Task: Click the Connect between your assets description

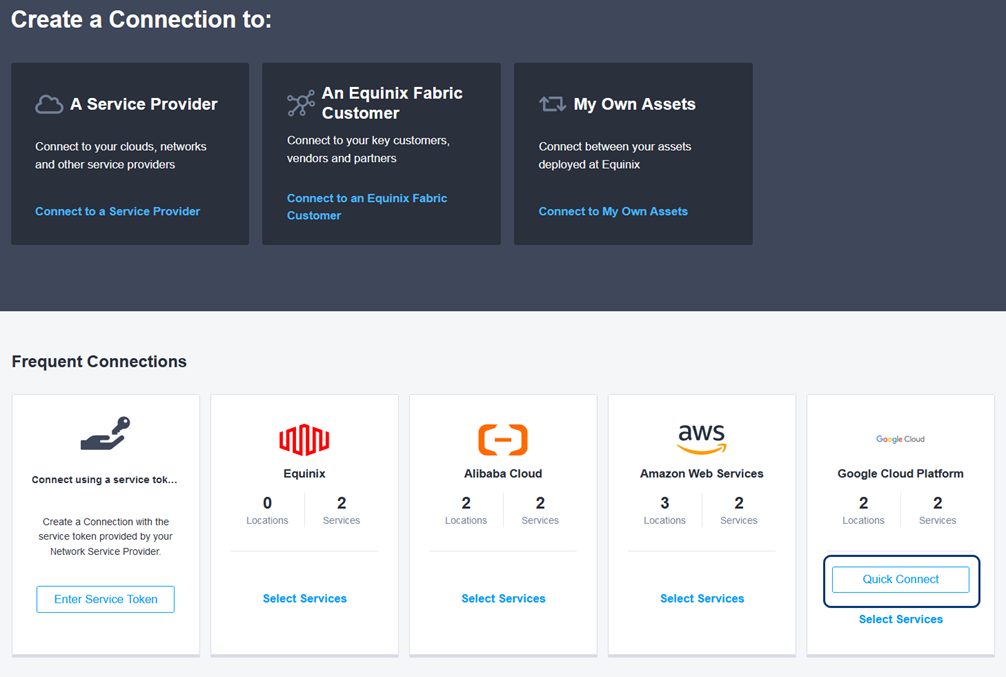Action: click(615, 155)
